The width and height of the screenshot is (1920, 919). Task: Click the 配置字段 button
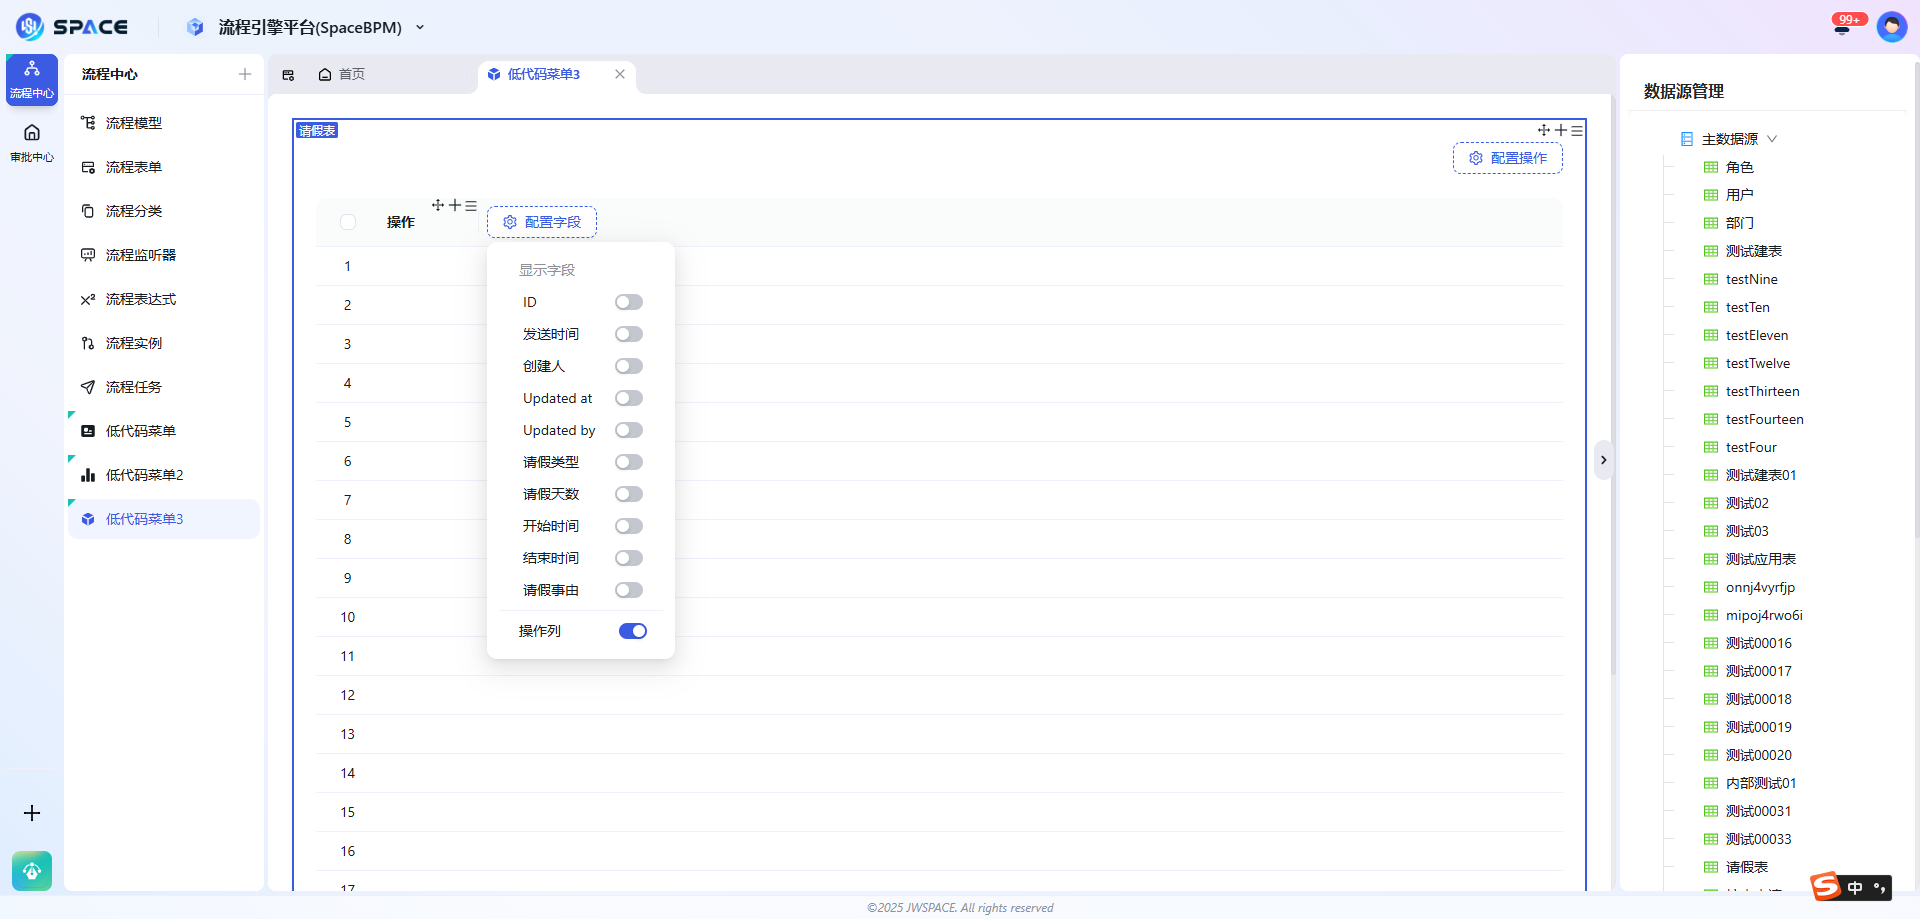tap(542, 222)
